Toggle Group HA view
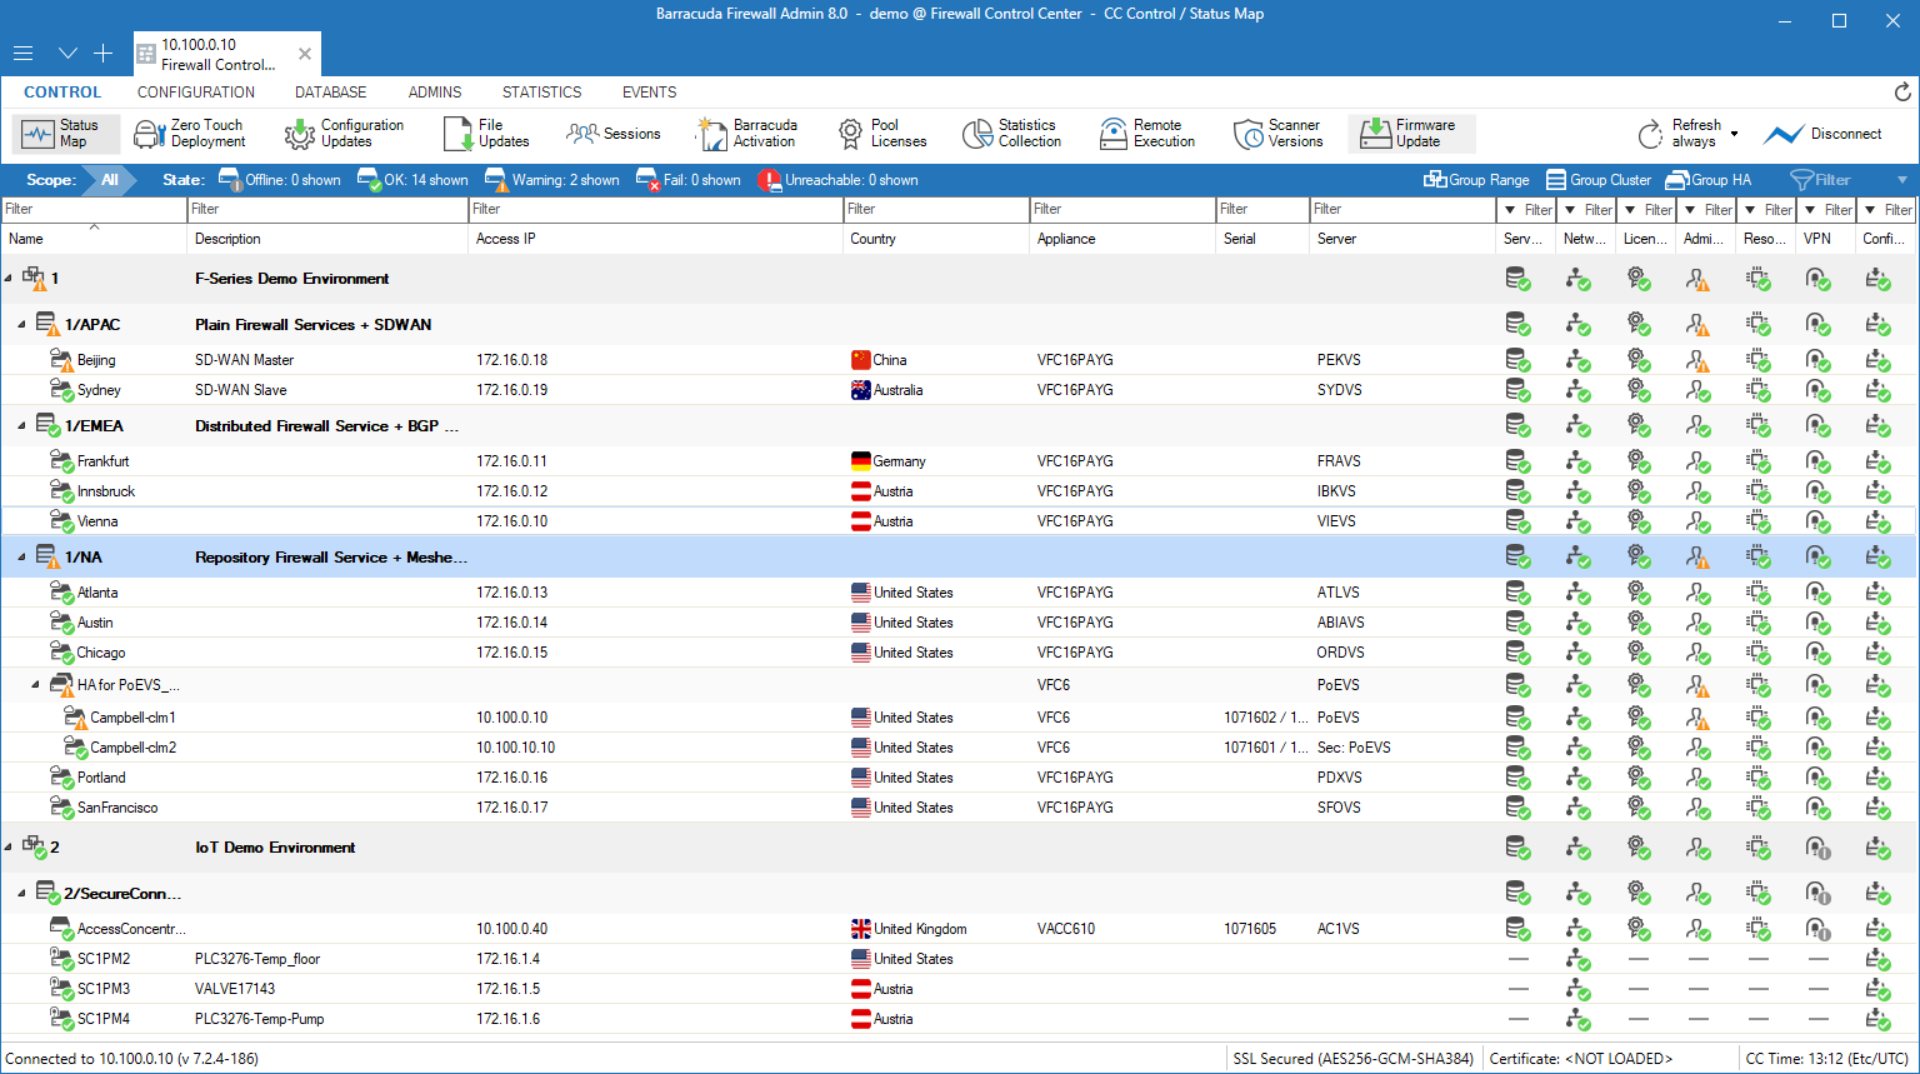The width and height of the screenshot is (1920, 1074). click(x=1708, y=180)
